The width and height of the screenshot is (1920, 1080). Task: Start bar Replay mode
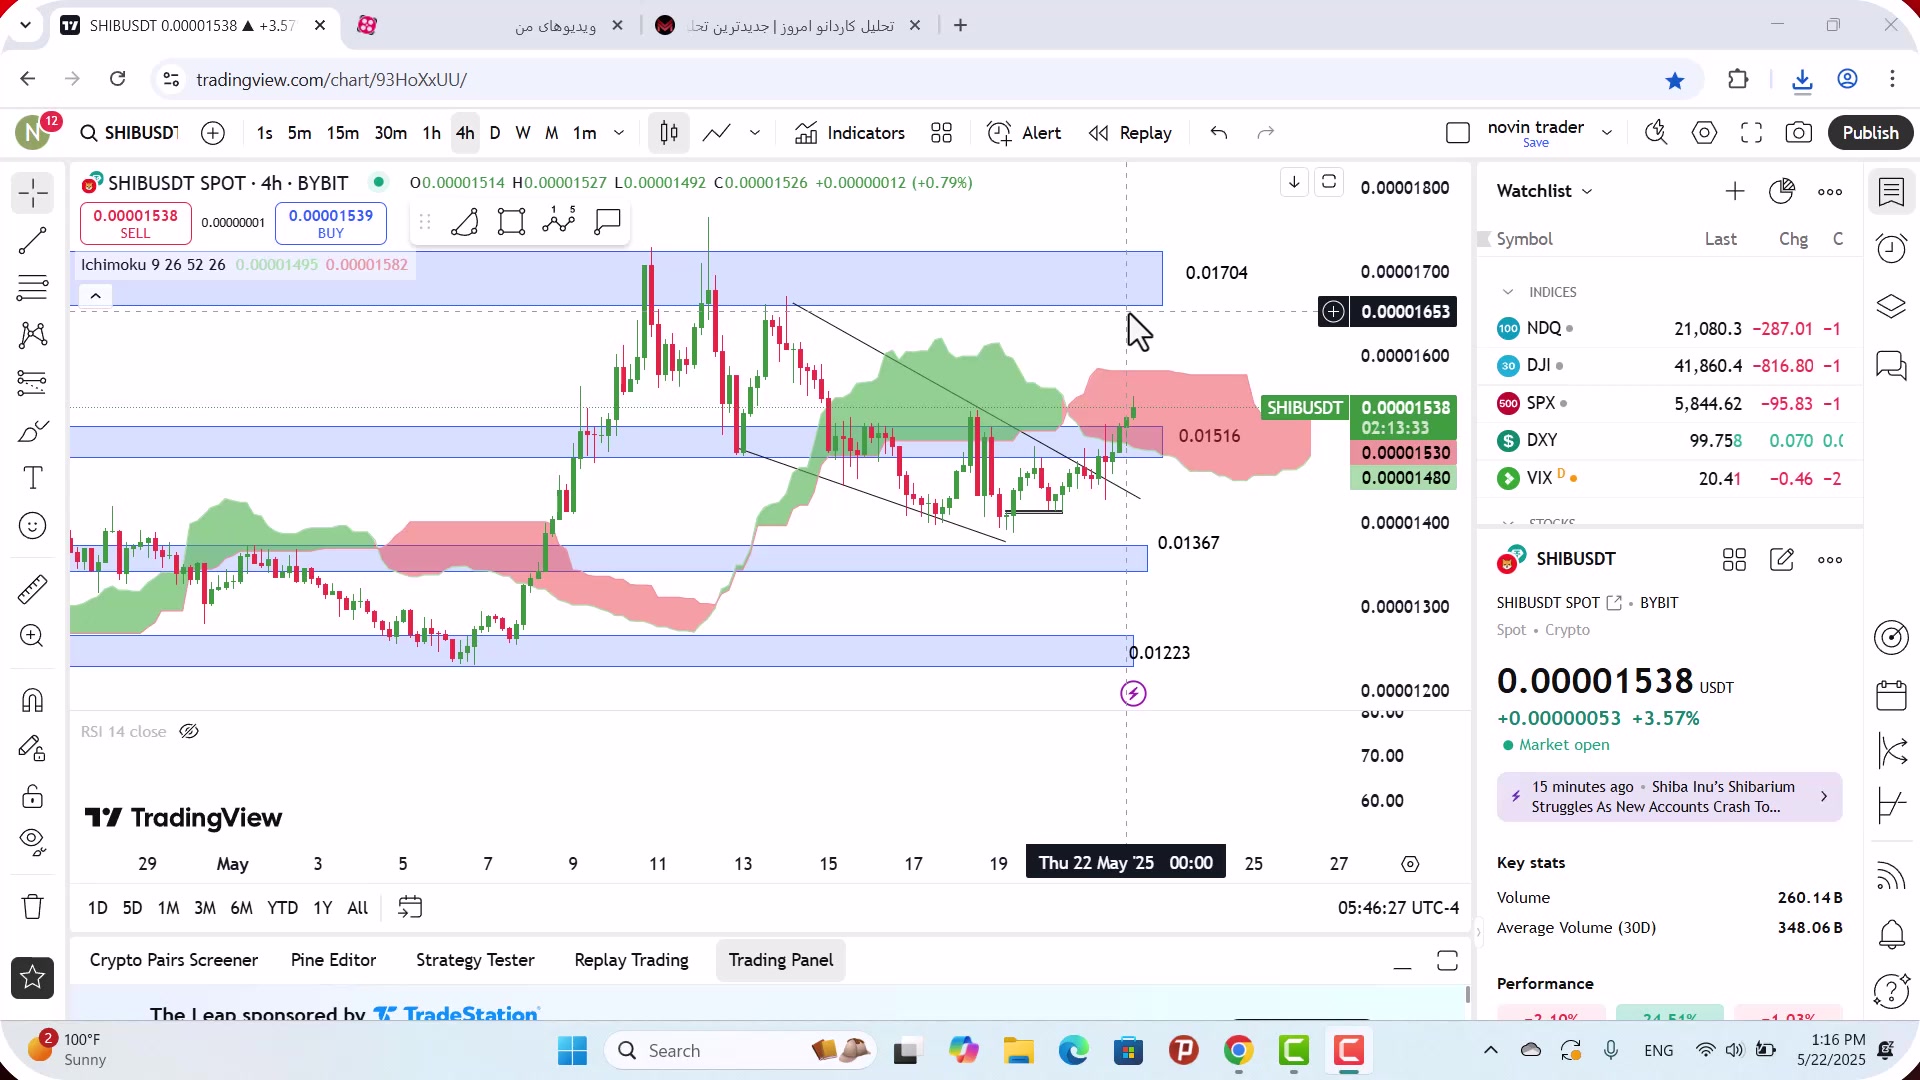tap(1130, 133)
